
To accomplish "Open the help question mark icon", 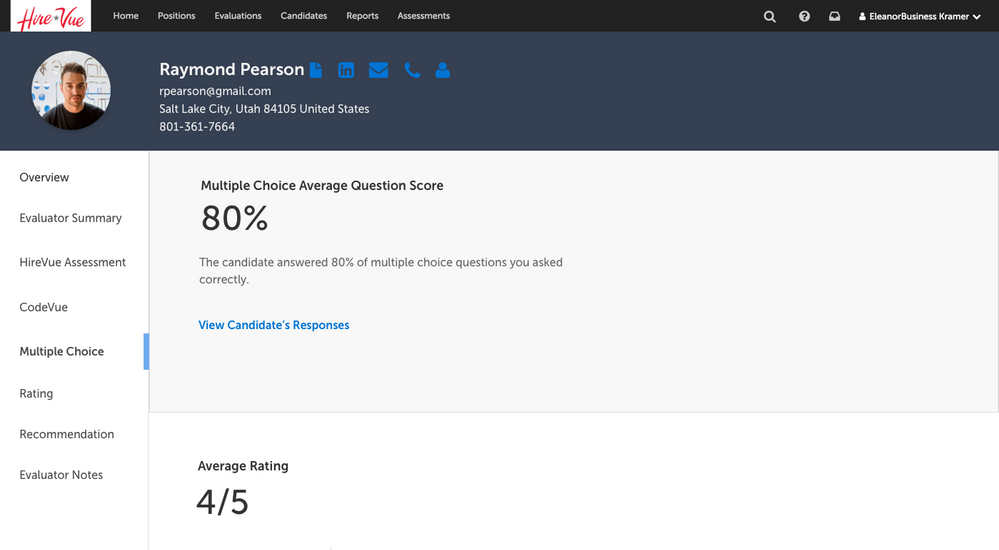I will tap(804, 16).
